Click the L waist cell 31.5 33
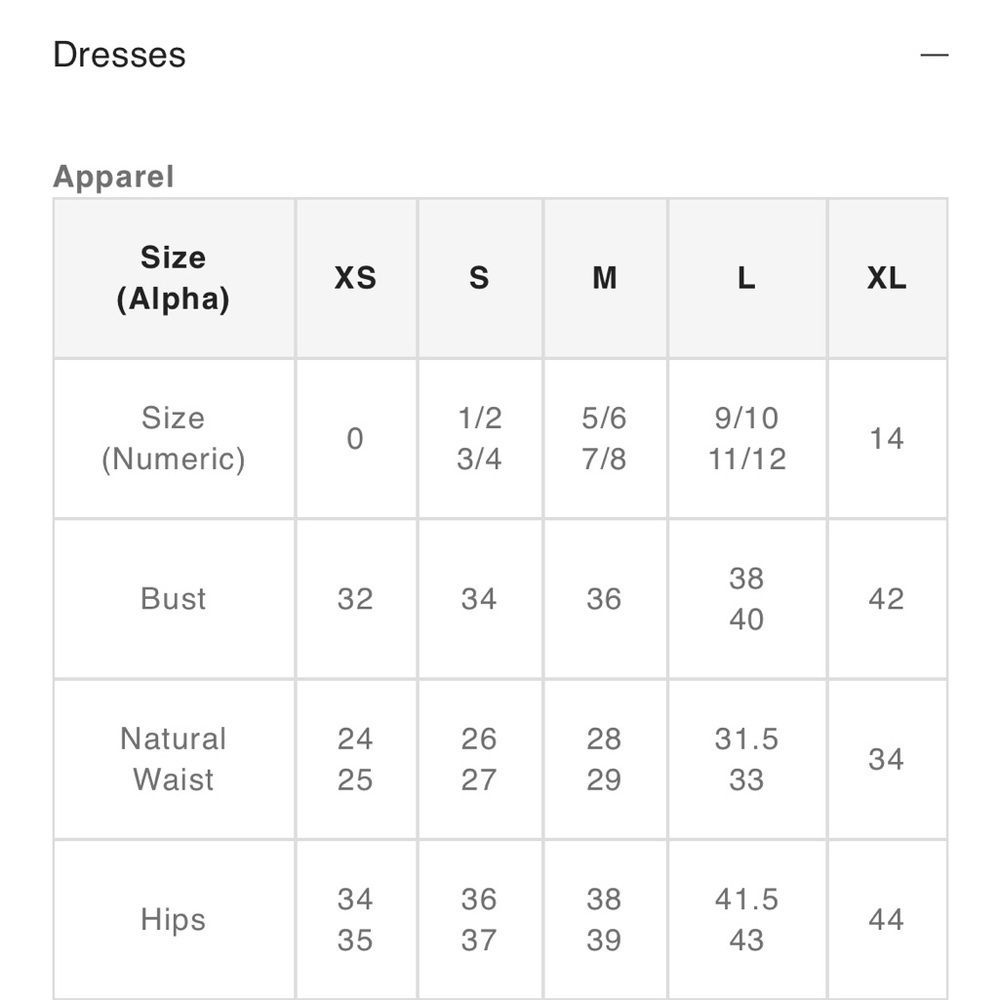The width and height of the screenshot is (1000, 1000). (747, 759)
